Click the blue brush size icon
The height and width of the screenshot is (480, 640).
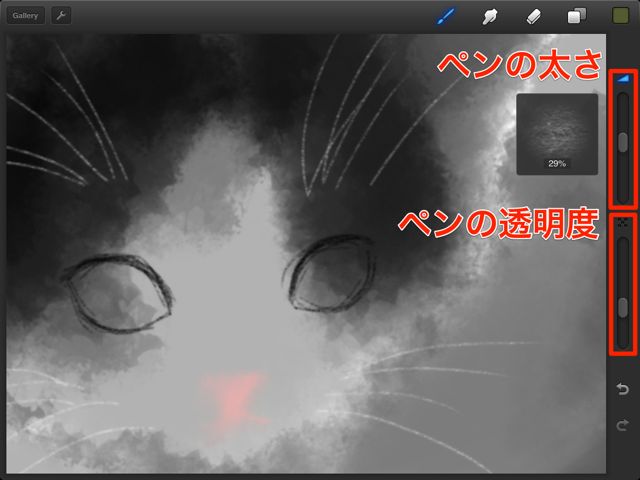pyautogui.click(x=622, y=78)
